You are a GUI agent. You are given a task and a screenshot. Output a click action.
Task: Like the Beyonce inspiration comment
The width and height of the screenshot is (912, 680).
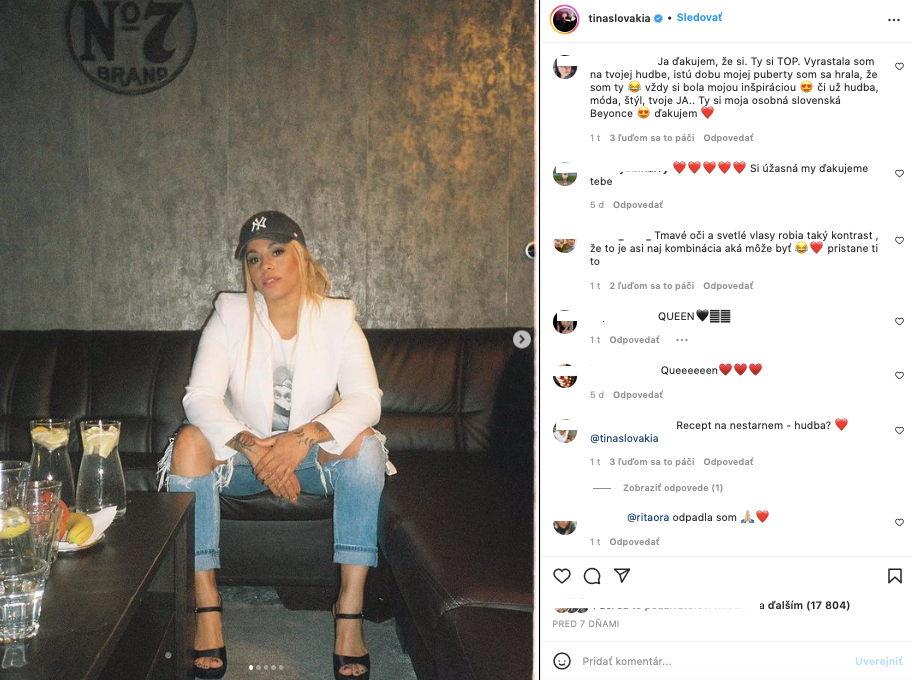(899, 66)
